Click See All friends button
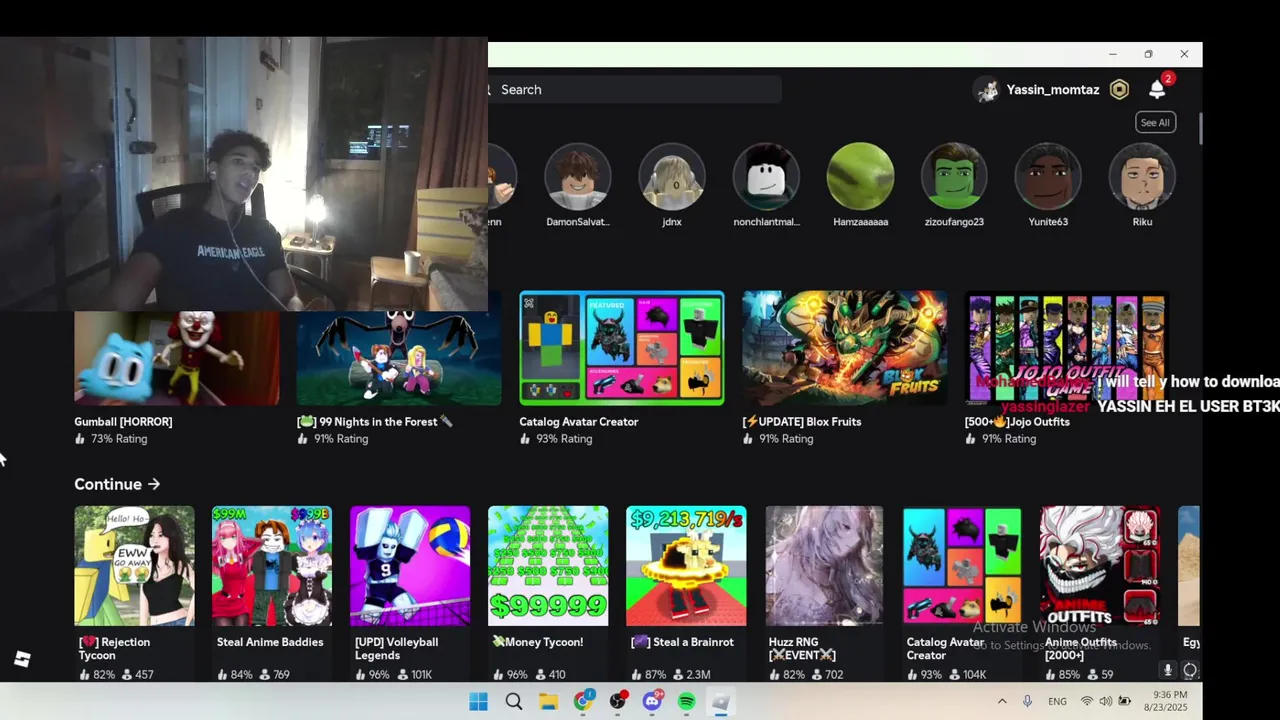 (1155, 123)
